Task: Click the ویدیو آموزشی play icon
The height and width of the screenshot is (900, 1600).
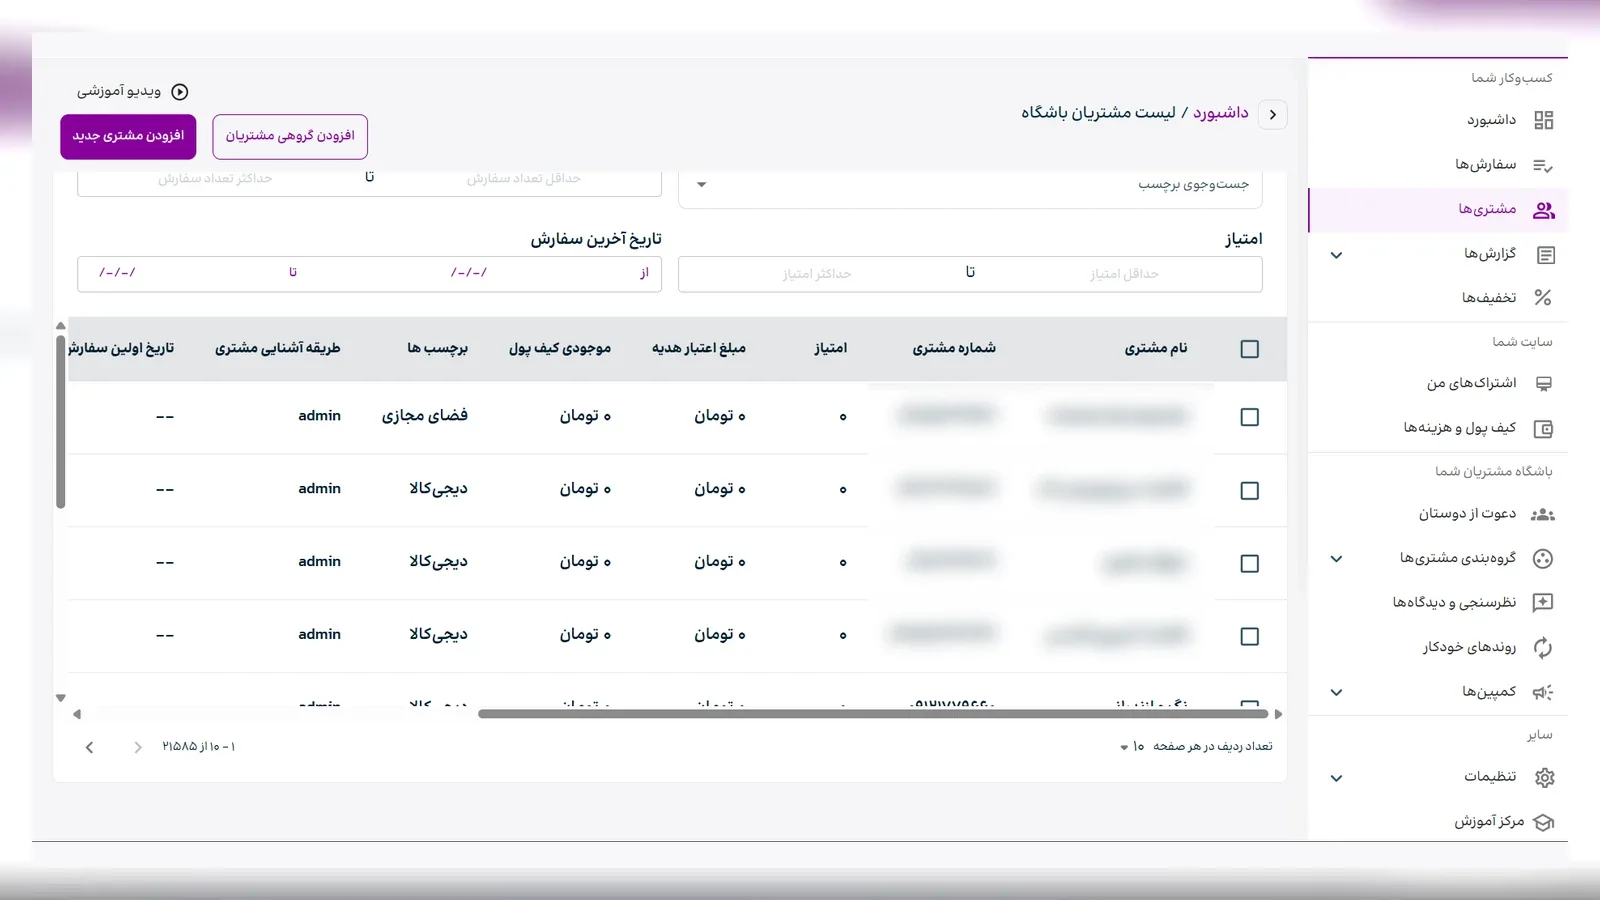Action: 180,92
